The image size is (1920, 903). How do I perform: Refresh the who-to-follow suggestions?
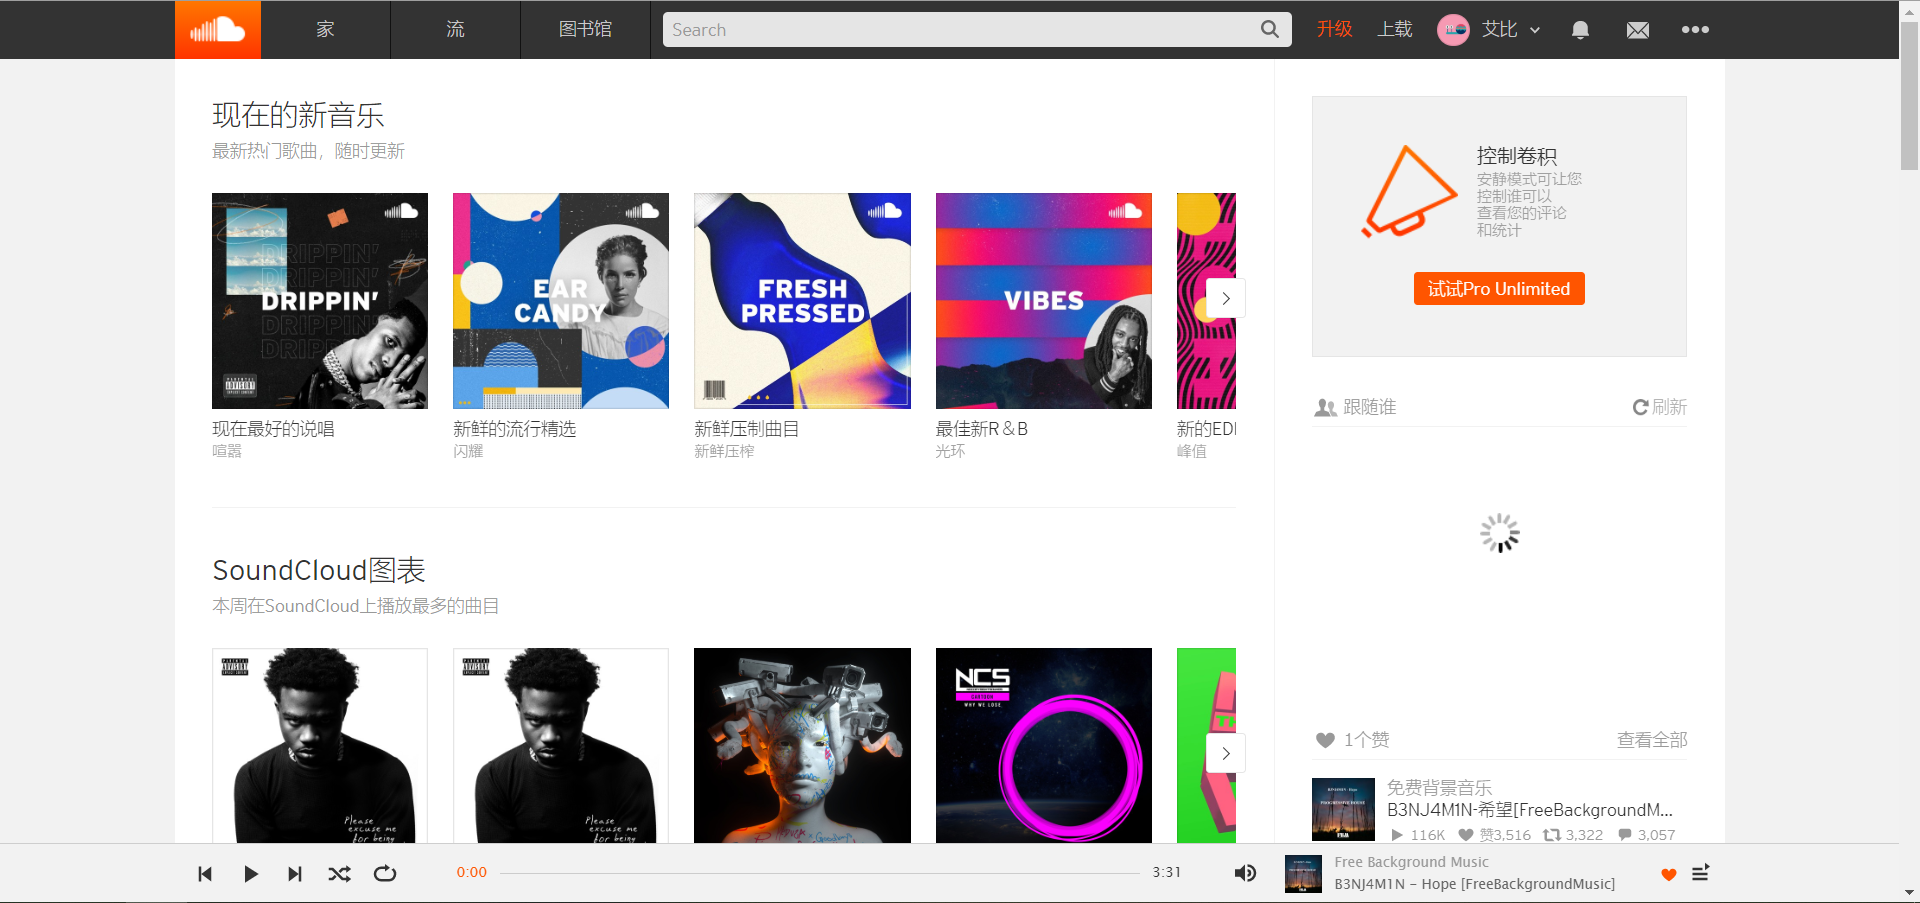(x=1659, y=407)
